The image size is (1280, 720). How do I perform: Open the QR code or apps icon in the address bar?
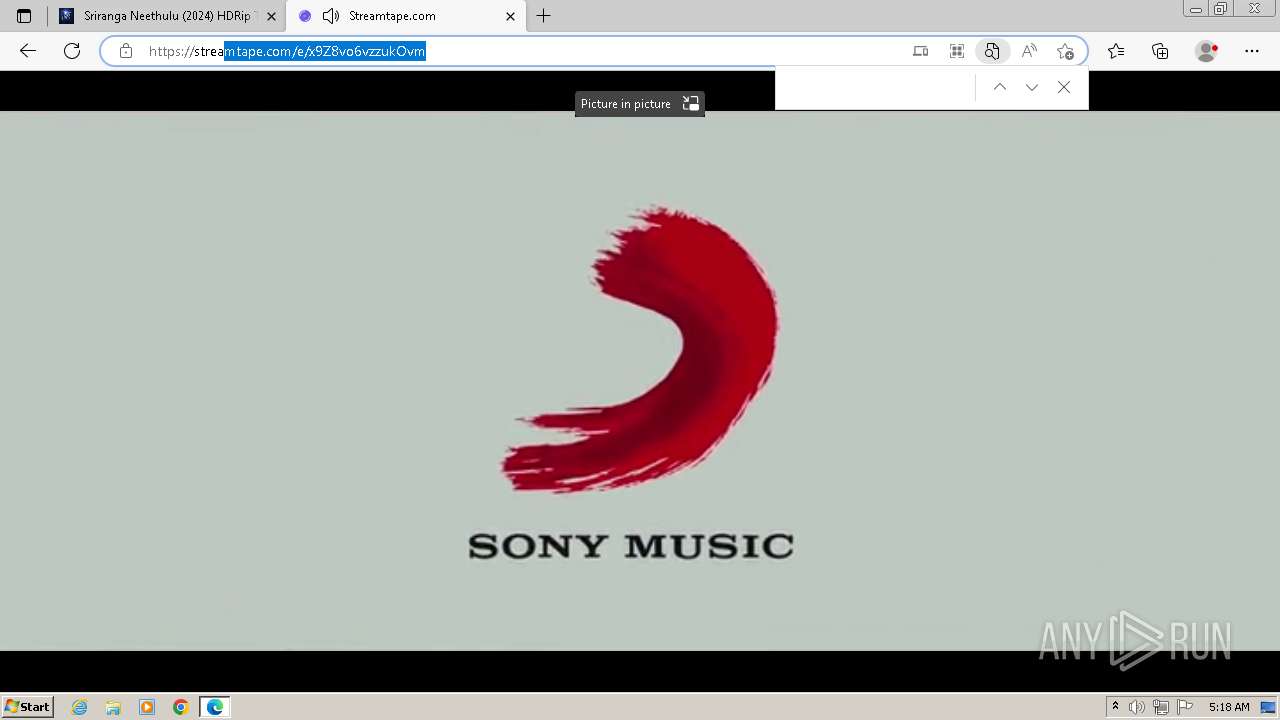(x=957, y=51)
